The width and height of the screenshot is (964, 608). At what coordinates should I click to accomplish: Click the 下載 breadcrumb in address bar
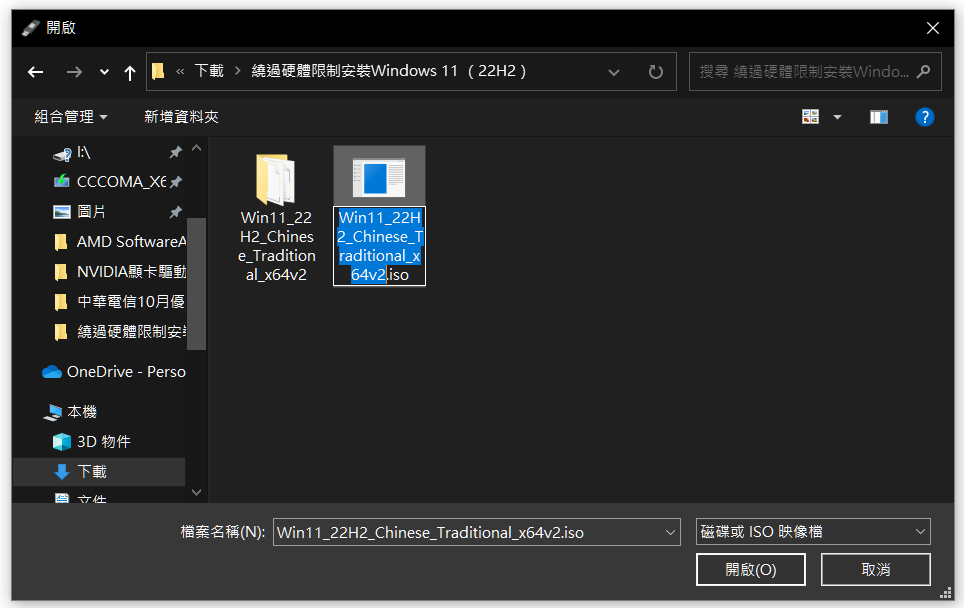[x=209, y=71]
